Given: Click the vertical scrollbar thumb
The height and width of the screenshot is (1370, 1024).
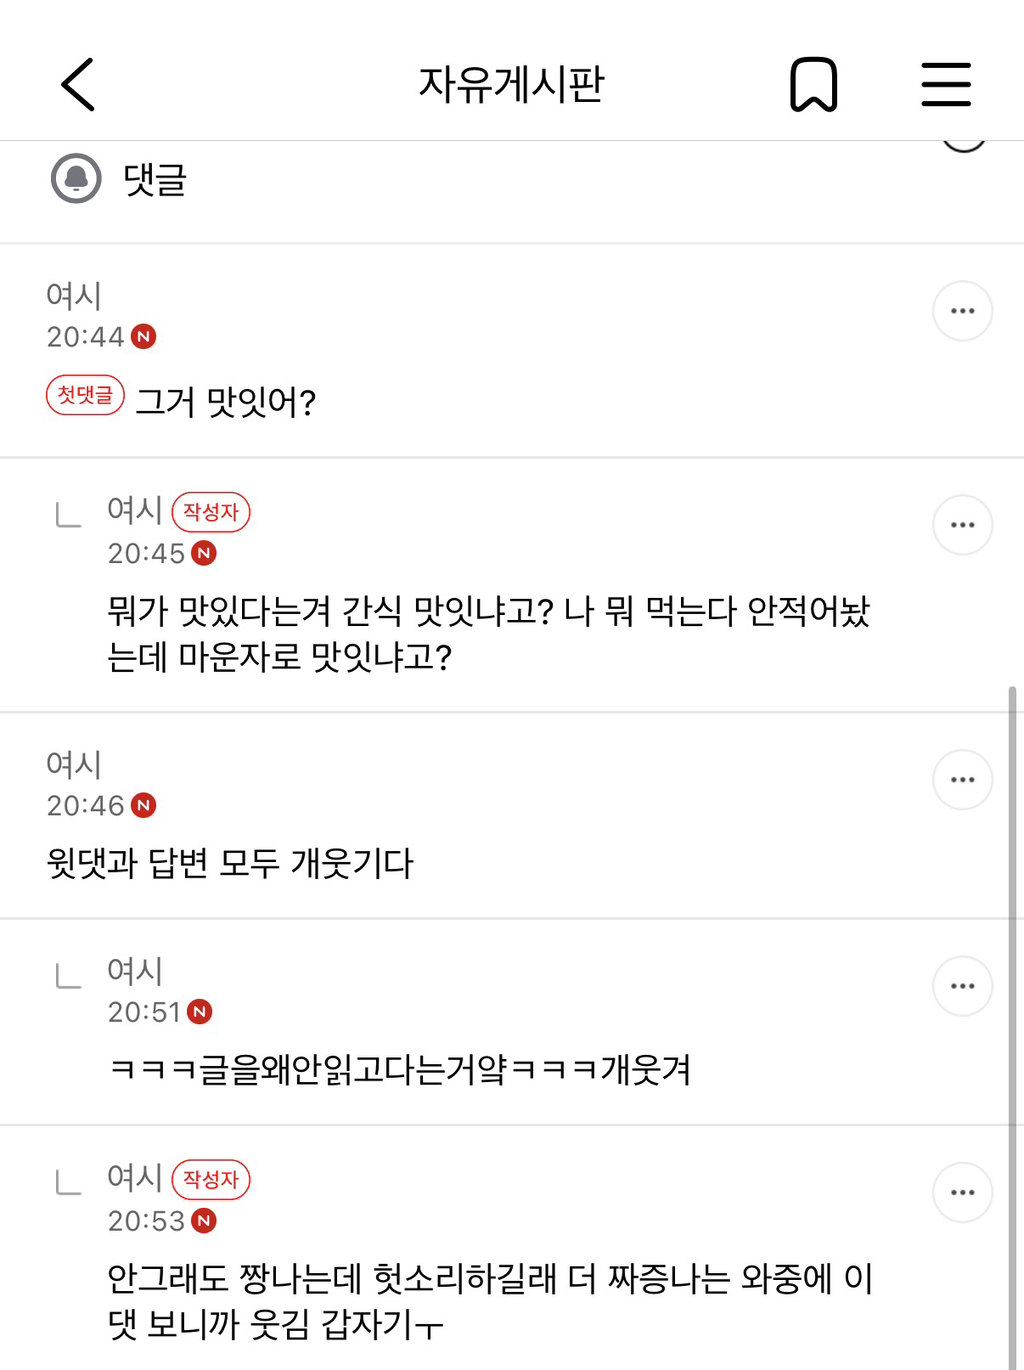Looking at the screenshot, I should tap(1012, 1000).
